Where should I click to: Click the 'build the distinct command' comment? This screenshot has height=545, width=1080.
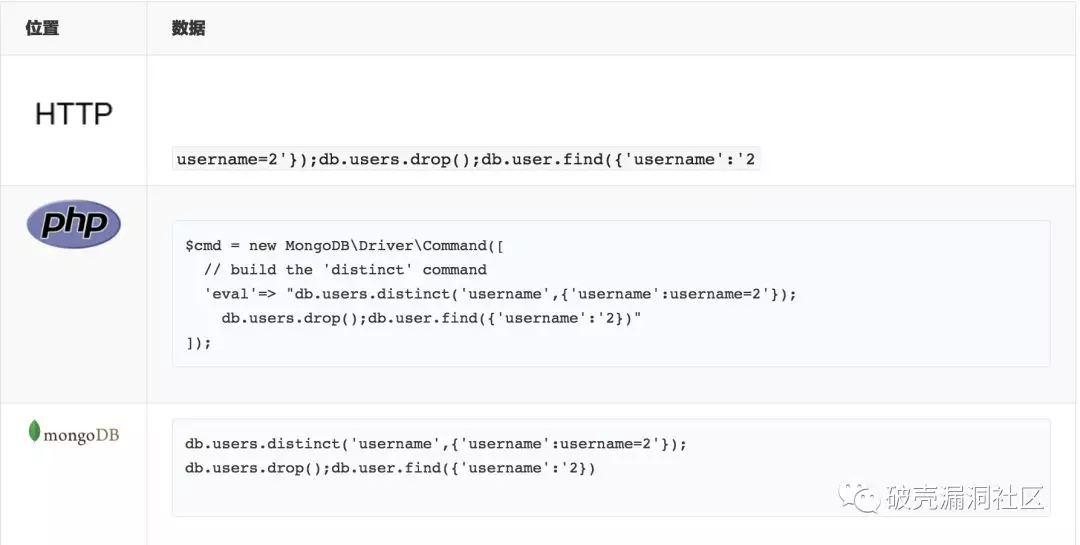[x=345, y=269]
